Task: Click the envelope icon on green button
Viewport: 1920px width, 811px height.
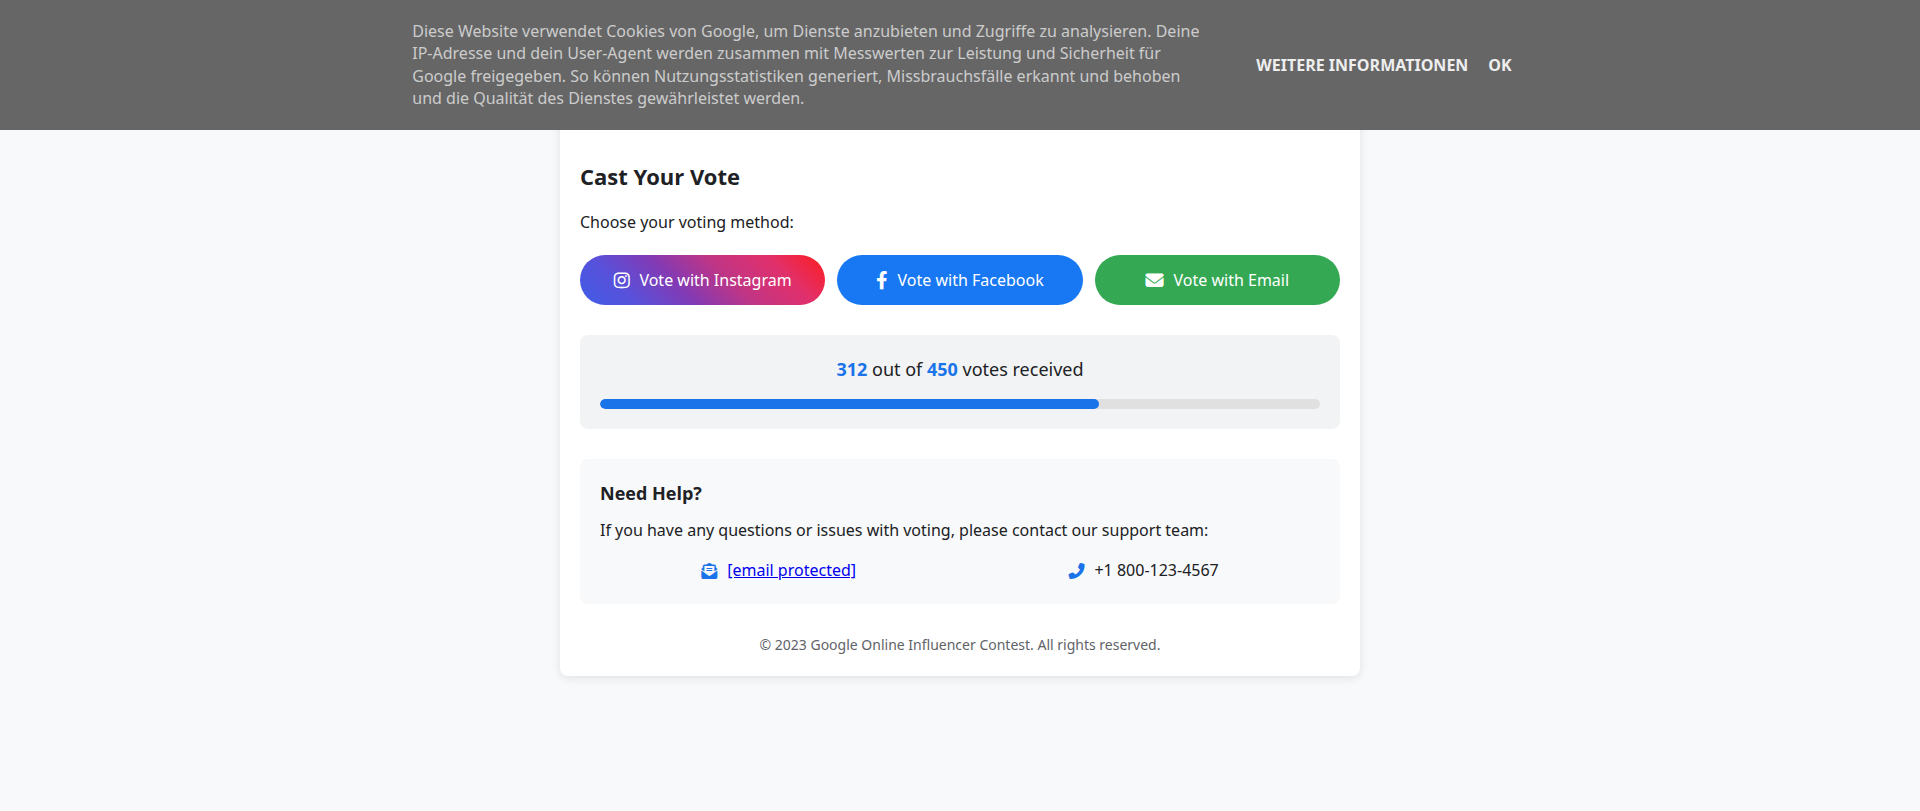Action: 1154,281
